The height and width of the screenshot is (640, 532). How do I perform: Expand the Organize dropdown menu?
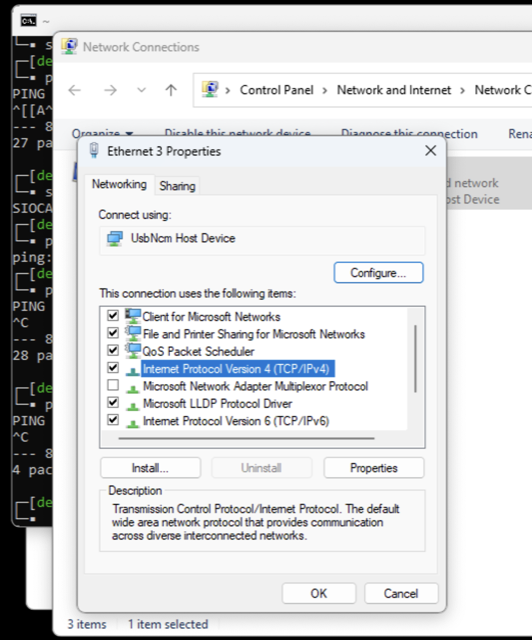click(x=102, y=133)
